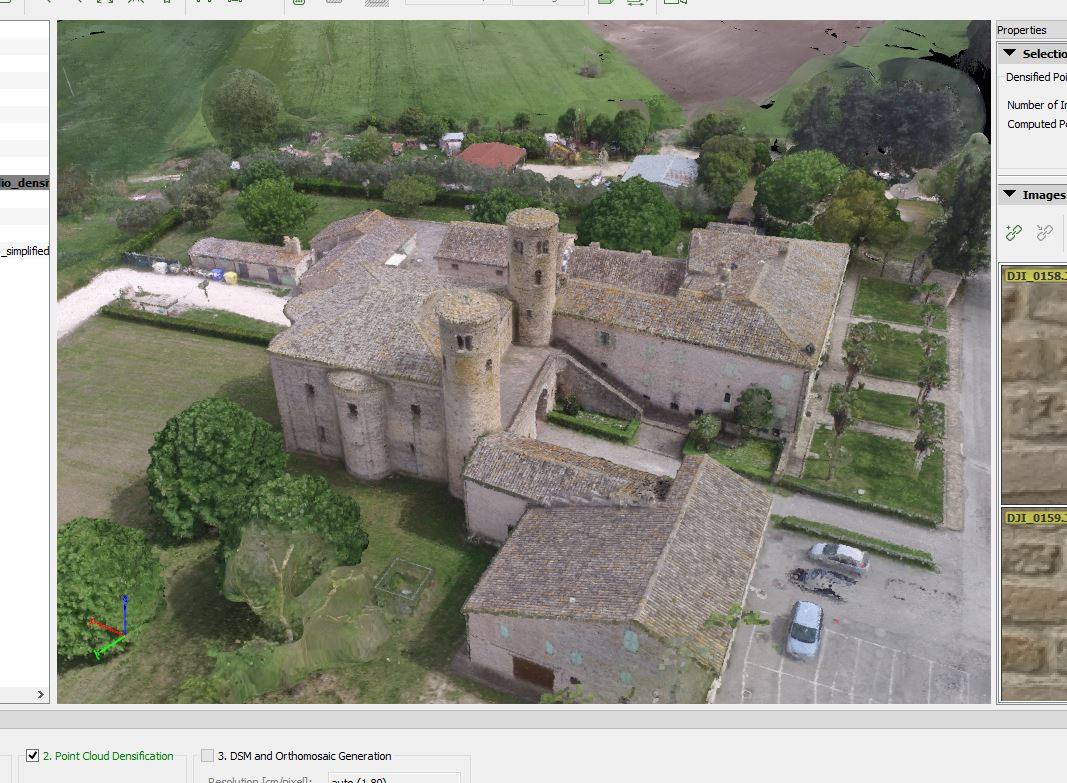Open the Resolution auto (1.80) combo box

coord(393,779)
